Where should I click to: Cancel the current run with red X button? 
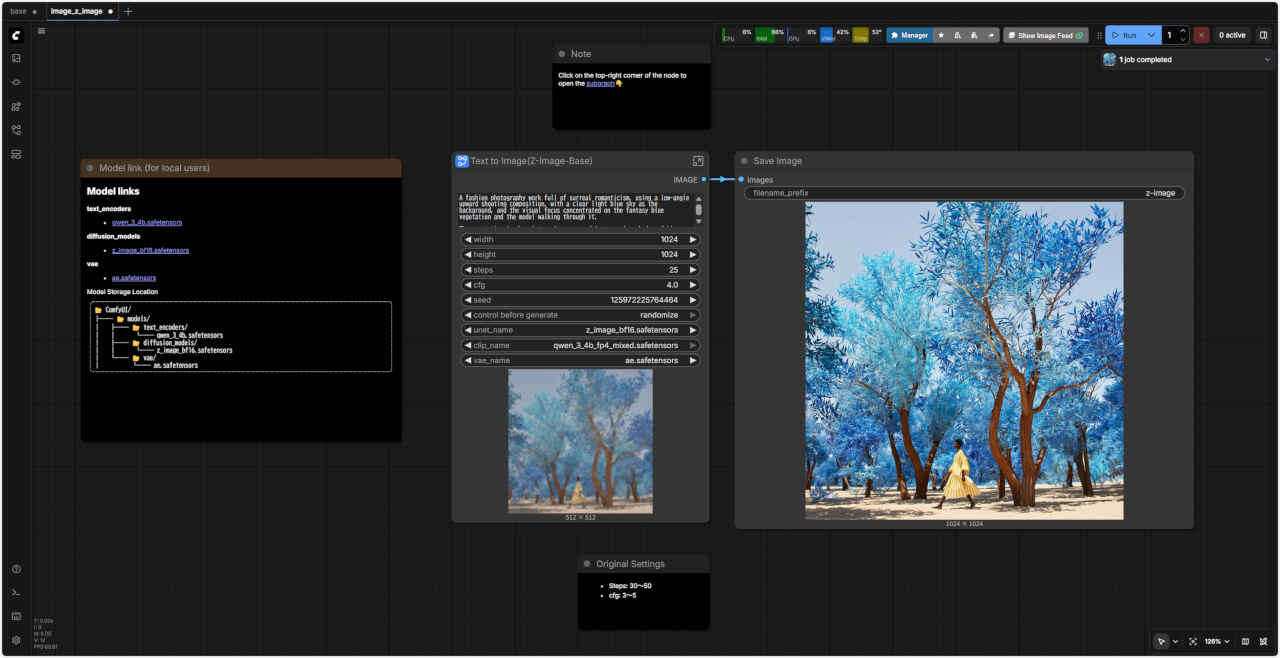click(1201, 35)
